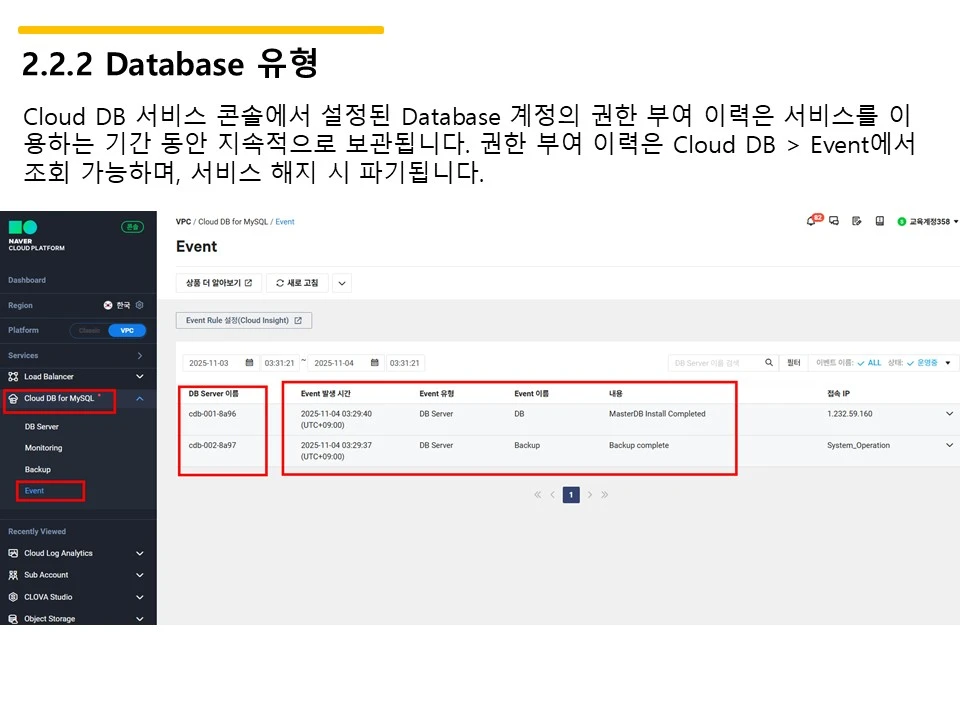Click the 필터 filter button
The height and width of the screenshot is (720, 960).
coord(794,363)
